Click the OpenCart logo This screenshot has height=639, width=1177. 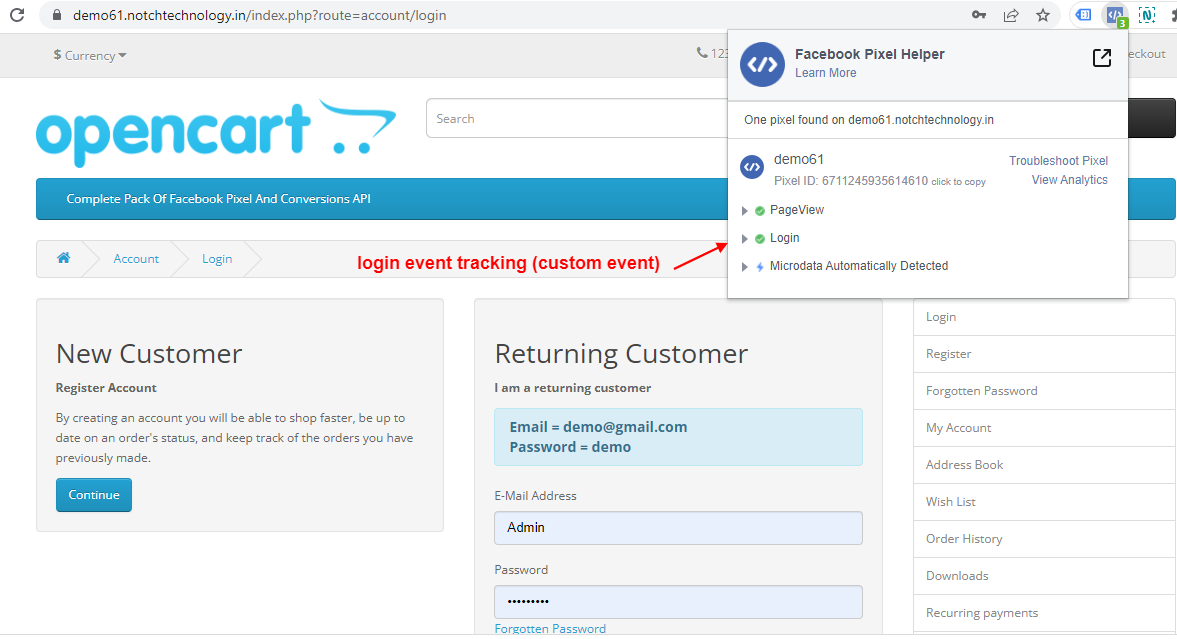(x=216, y=133)
